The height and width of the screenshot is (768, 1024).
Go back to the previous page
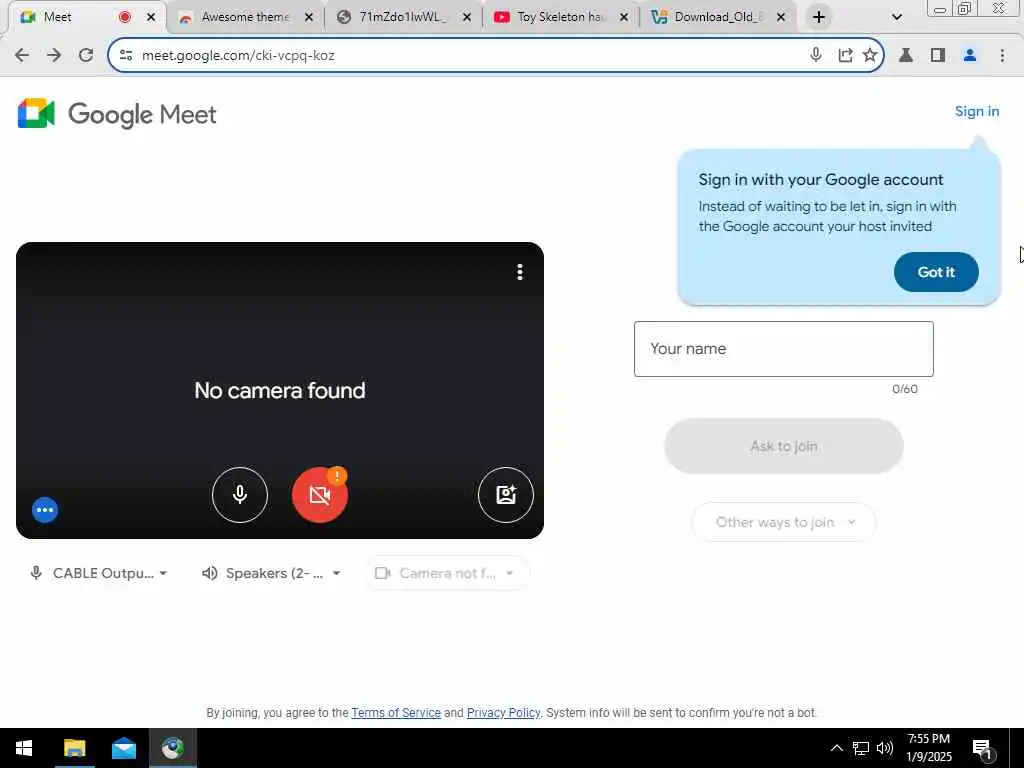click(22, 55)
